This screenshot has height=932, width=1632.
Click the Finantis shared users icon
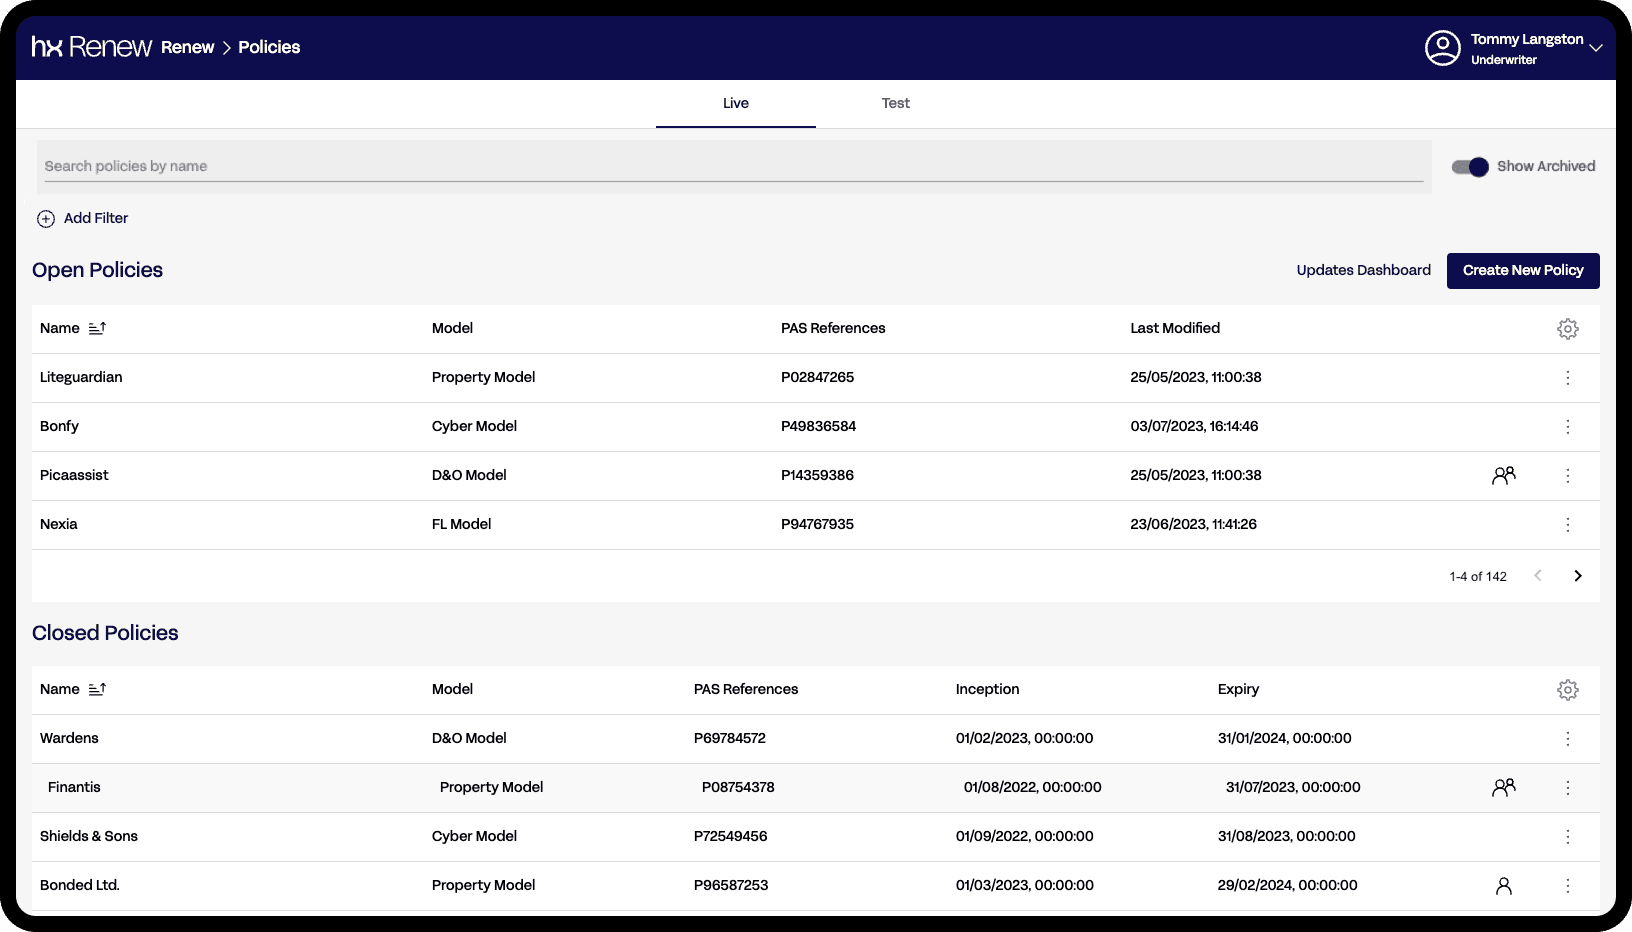pos(1504,788)
